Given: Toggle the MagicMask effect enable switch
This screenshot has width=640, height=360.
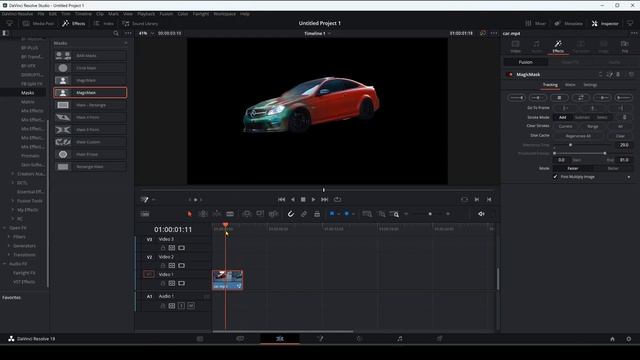Looking at the screenshot, I should [510, 74].
